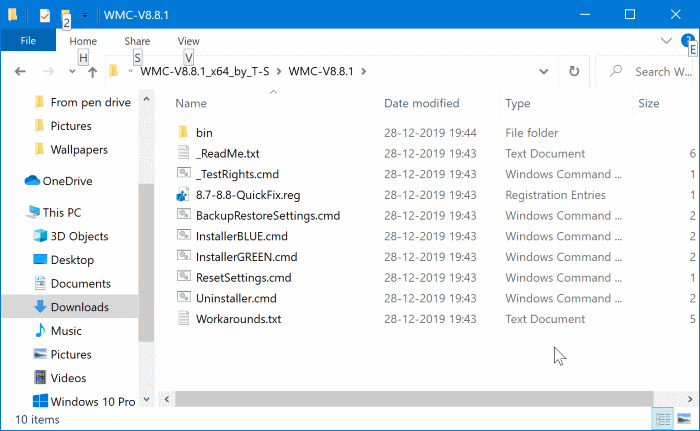Open the Share ribbon tab

(137, 41)
